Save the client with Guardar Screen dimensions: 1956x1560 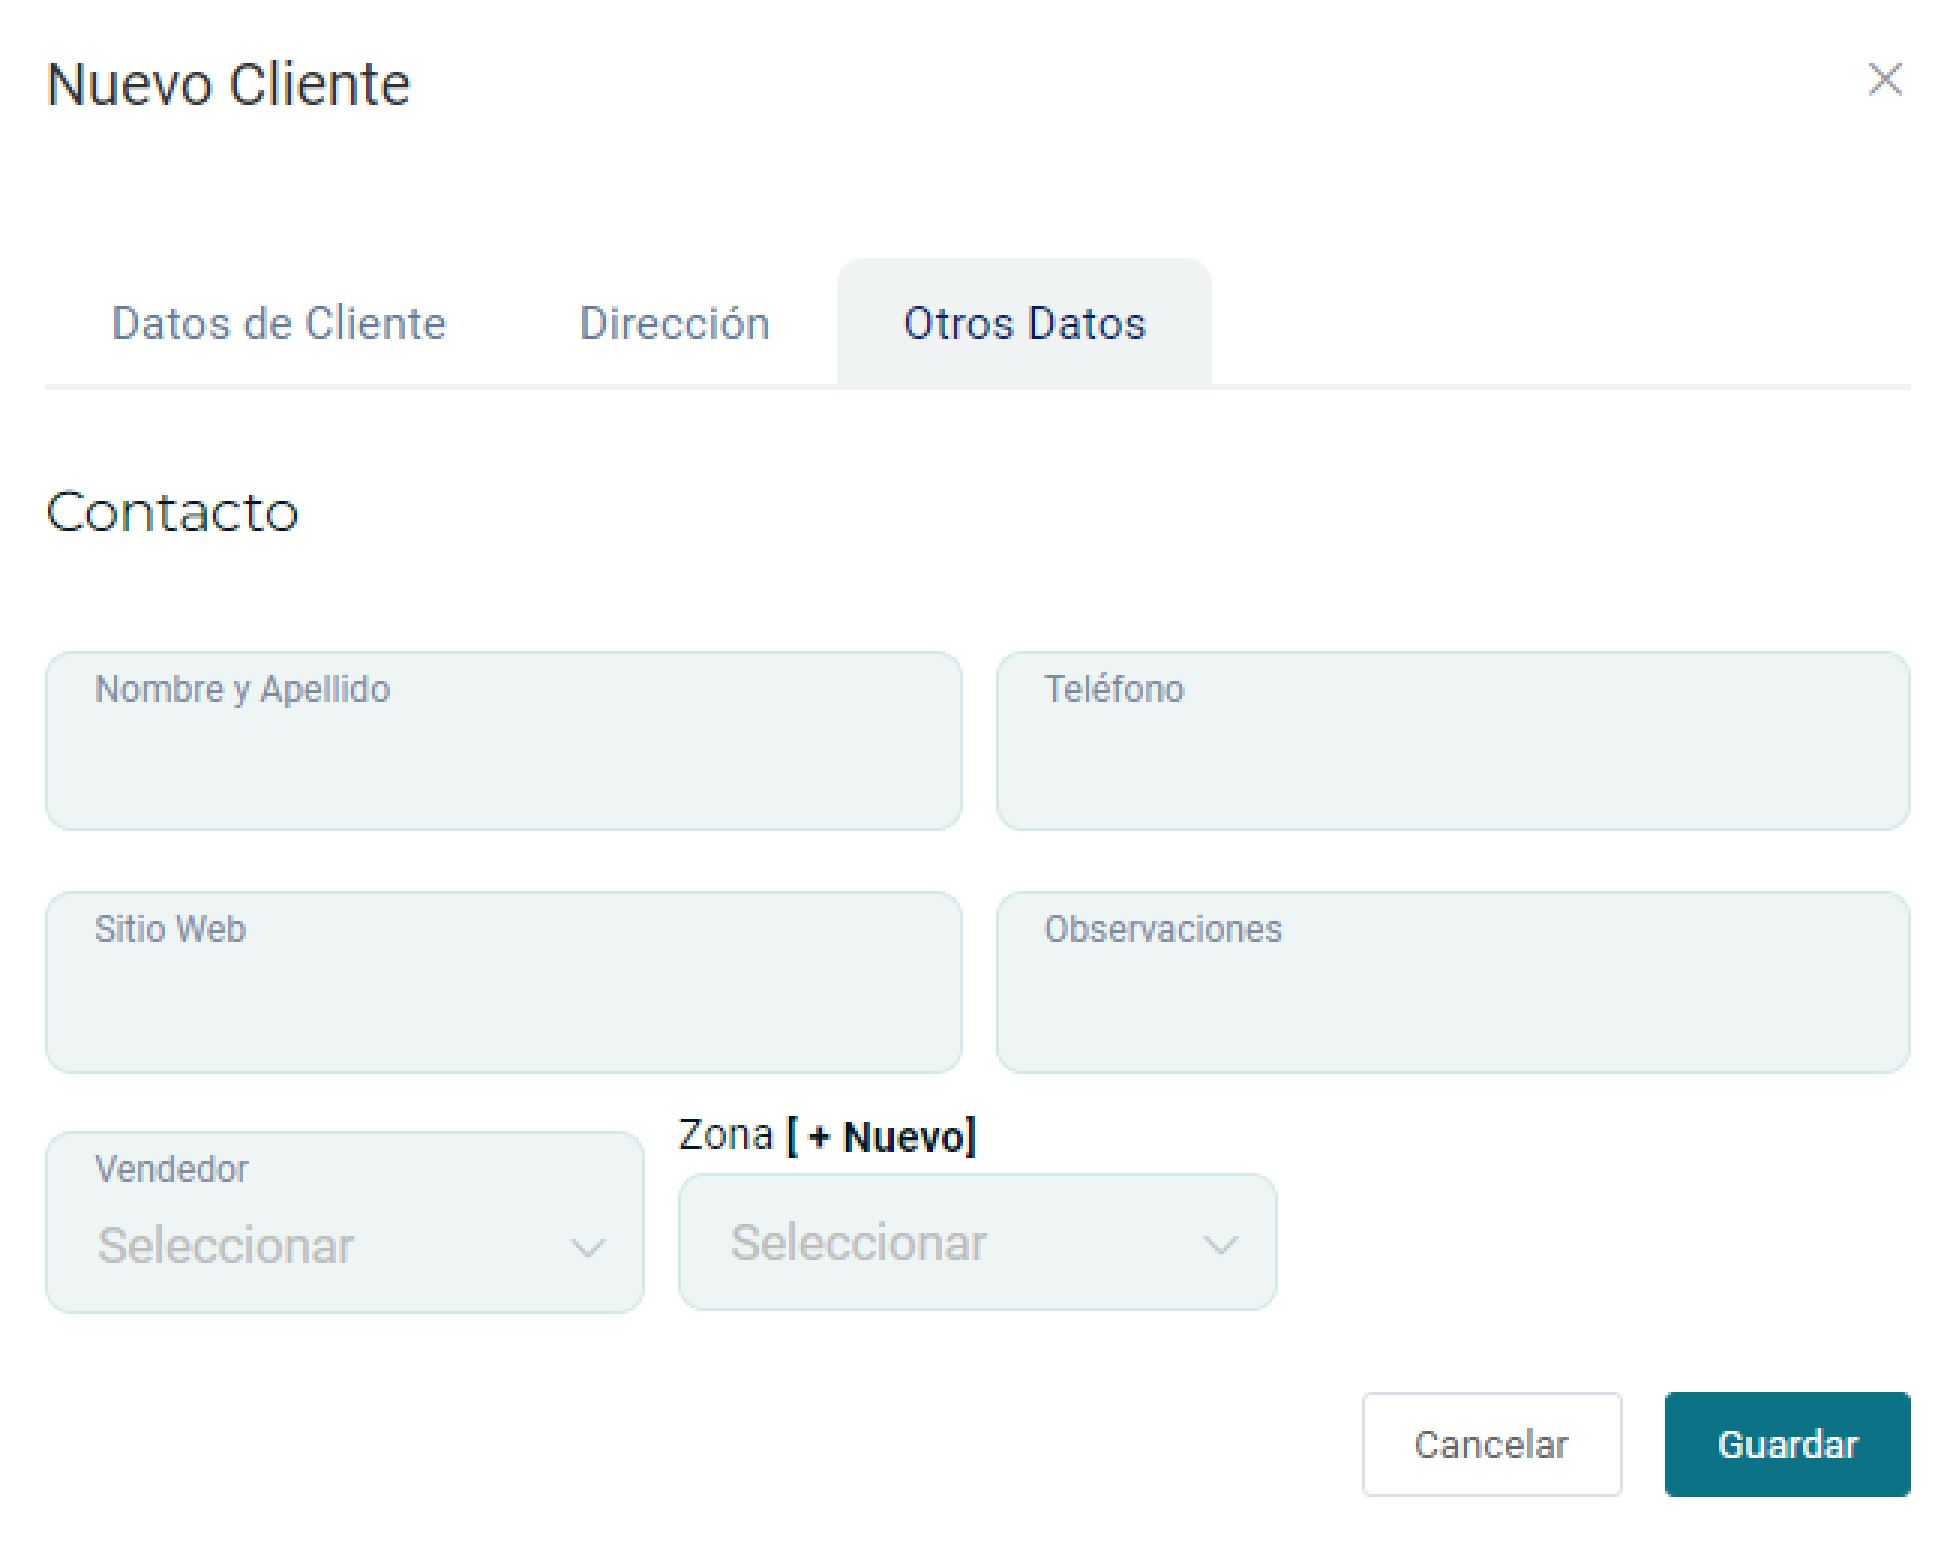pos(1787,1444)
